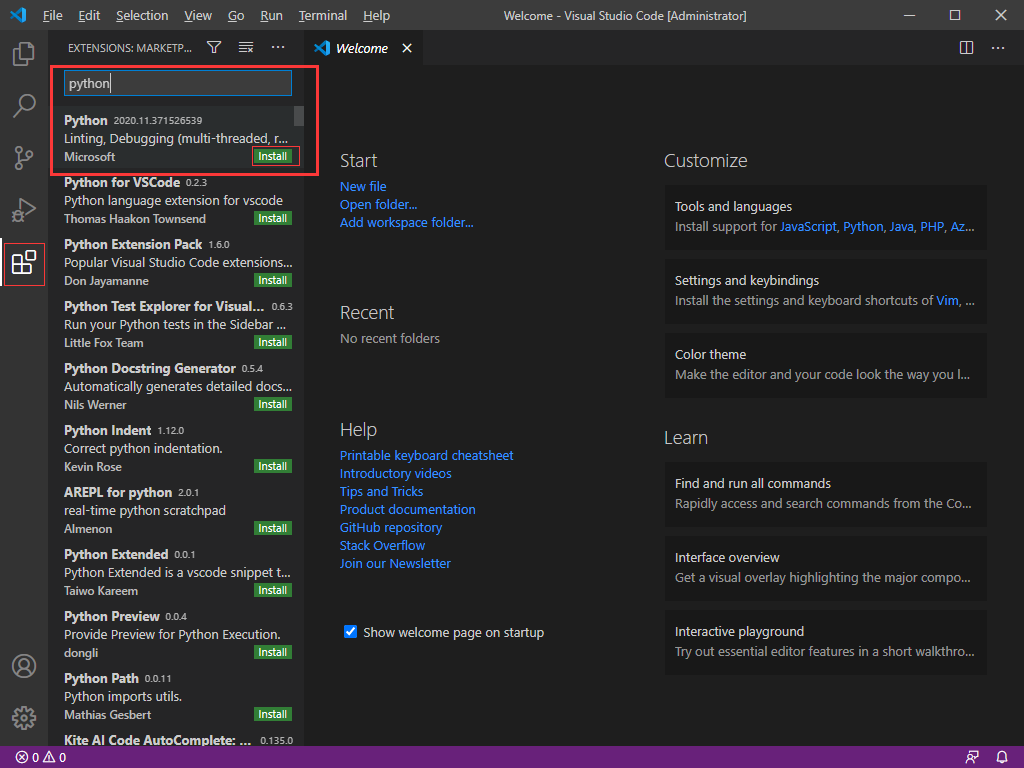Click Vim link under Settings and keybindings
1024x768 pixels.
coord(947,300)
